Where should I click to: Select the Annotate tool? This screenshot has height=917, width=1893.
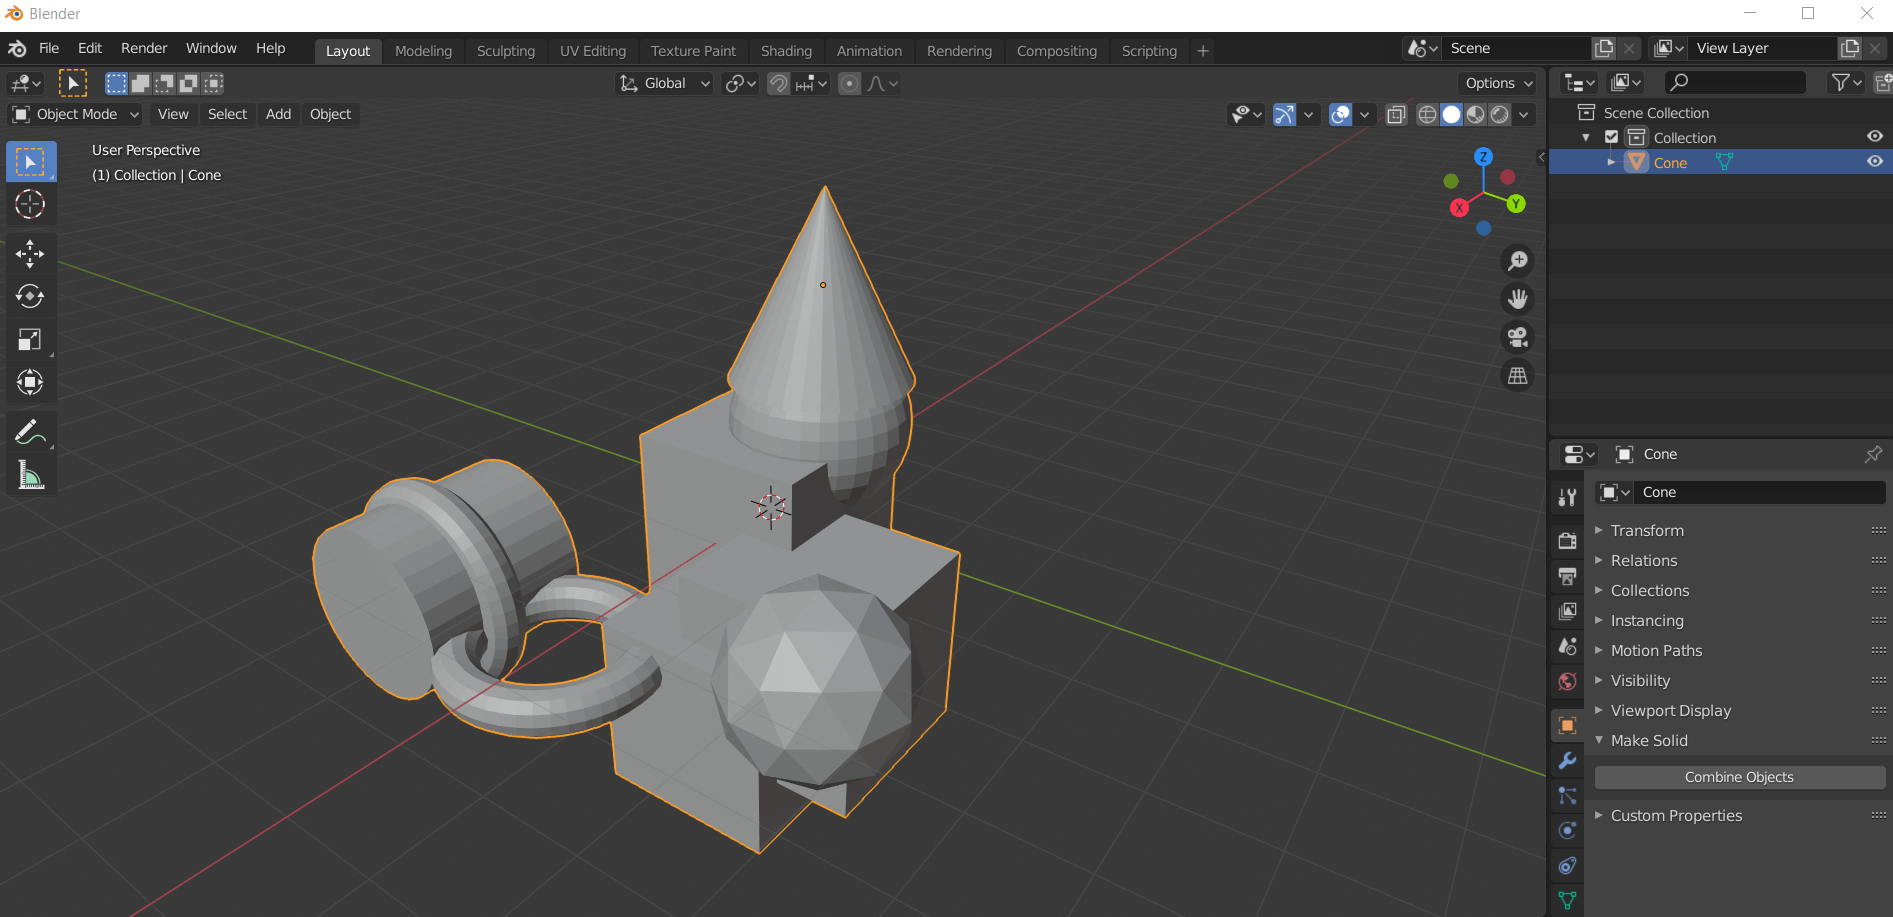click(x=30, y=431)
